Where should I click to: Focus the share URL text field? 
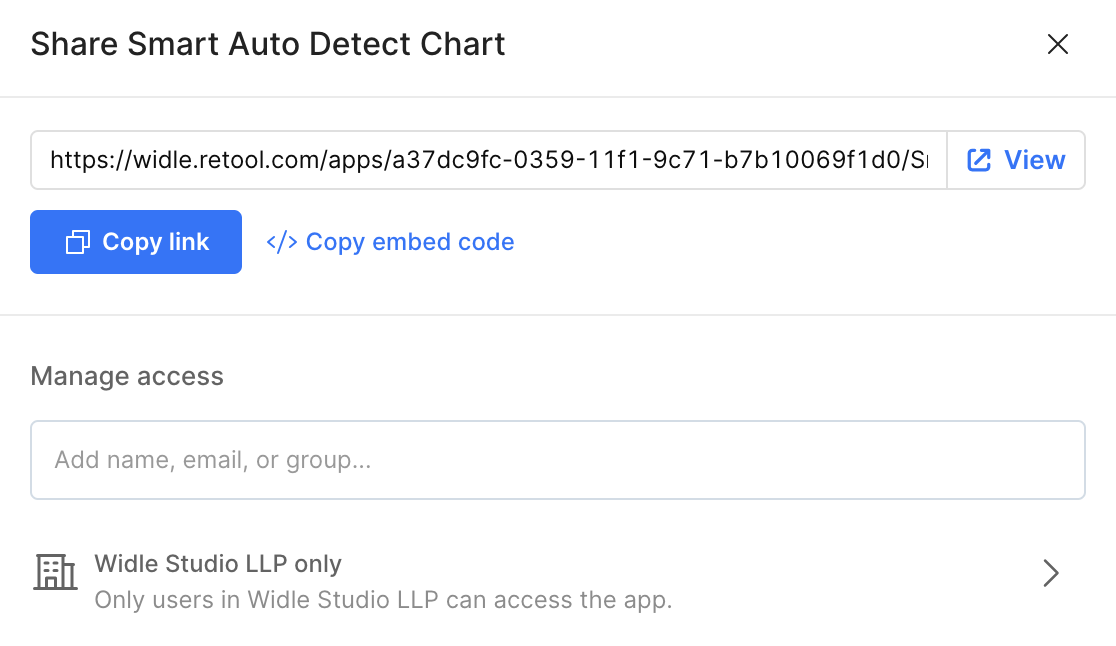tap(488, 160)
